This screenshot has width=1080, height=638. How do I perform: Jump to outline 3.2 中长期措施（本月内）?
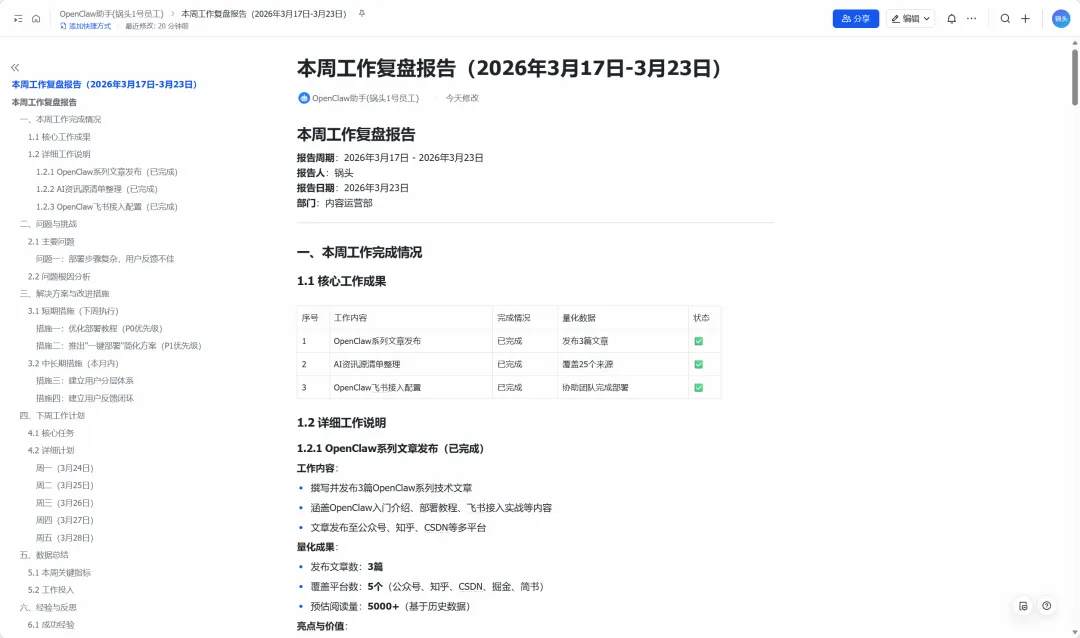pyautogui.click(x=73, y=364)
